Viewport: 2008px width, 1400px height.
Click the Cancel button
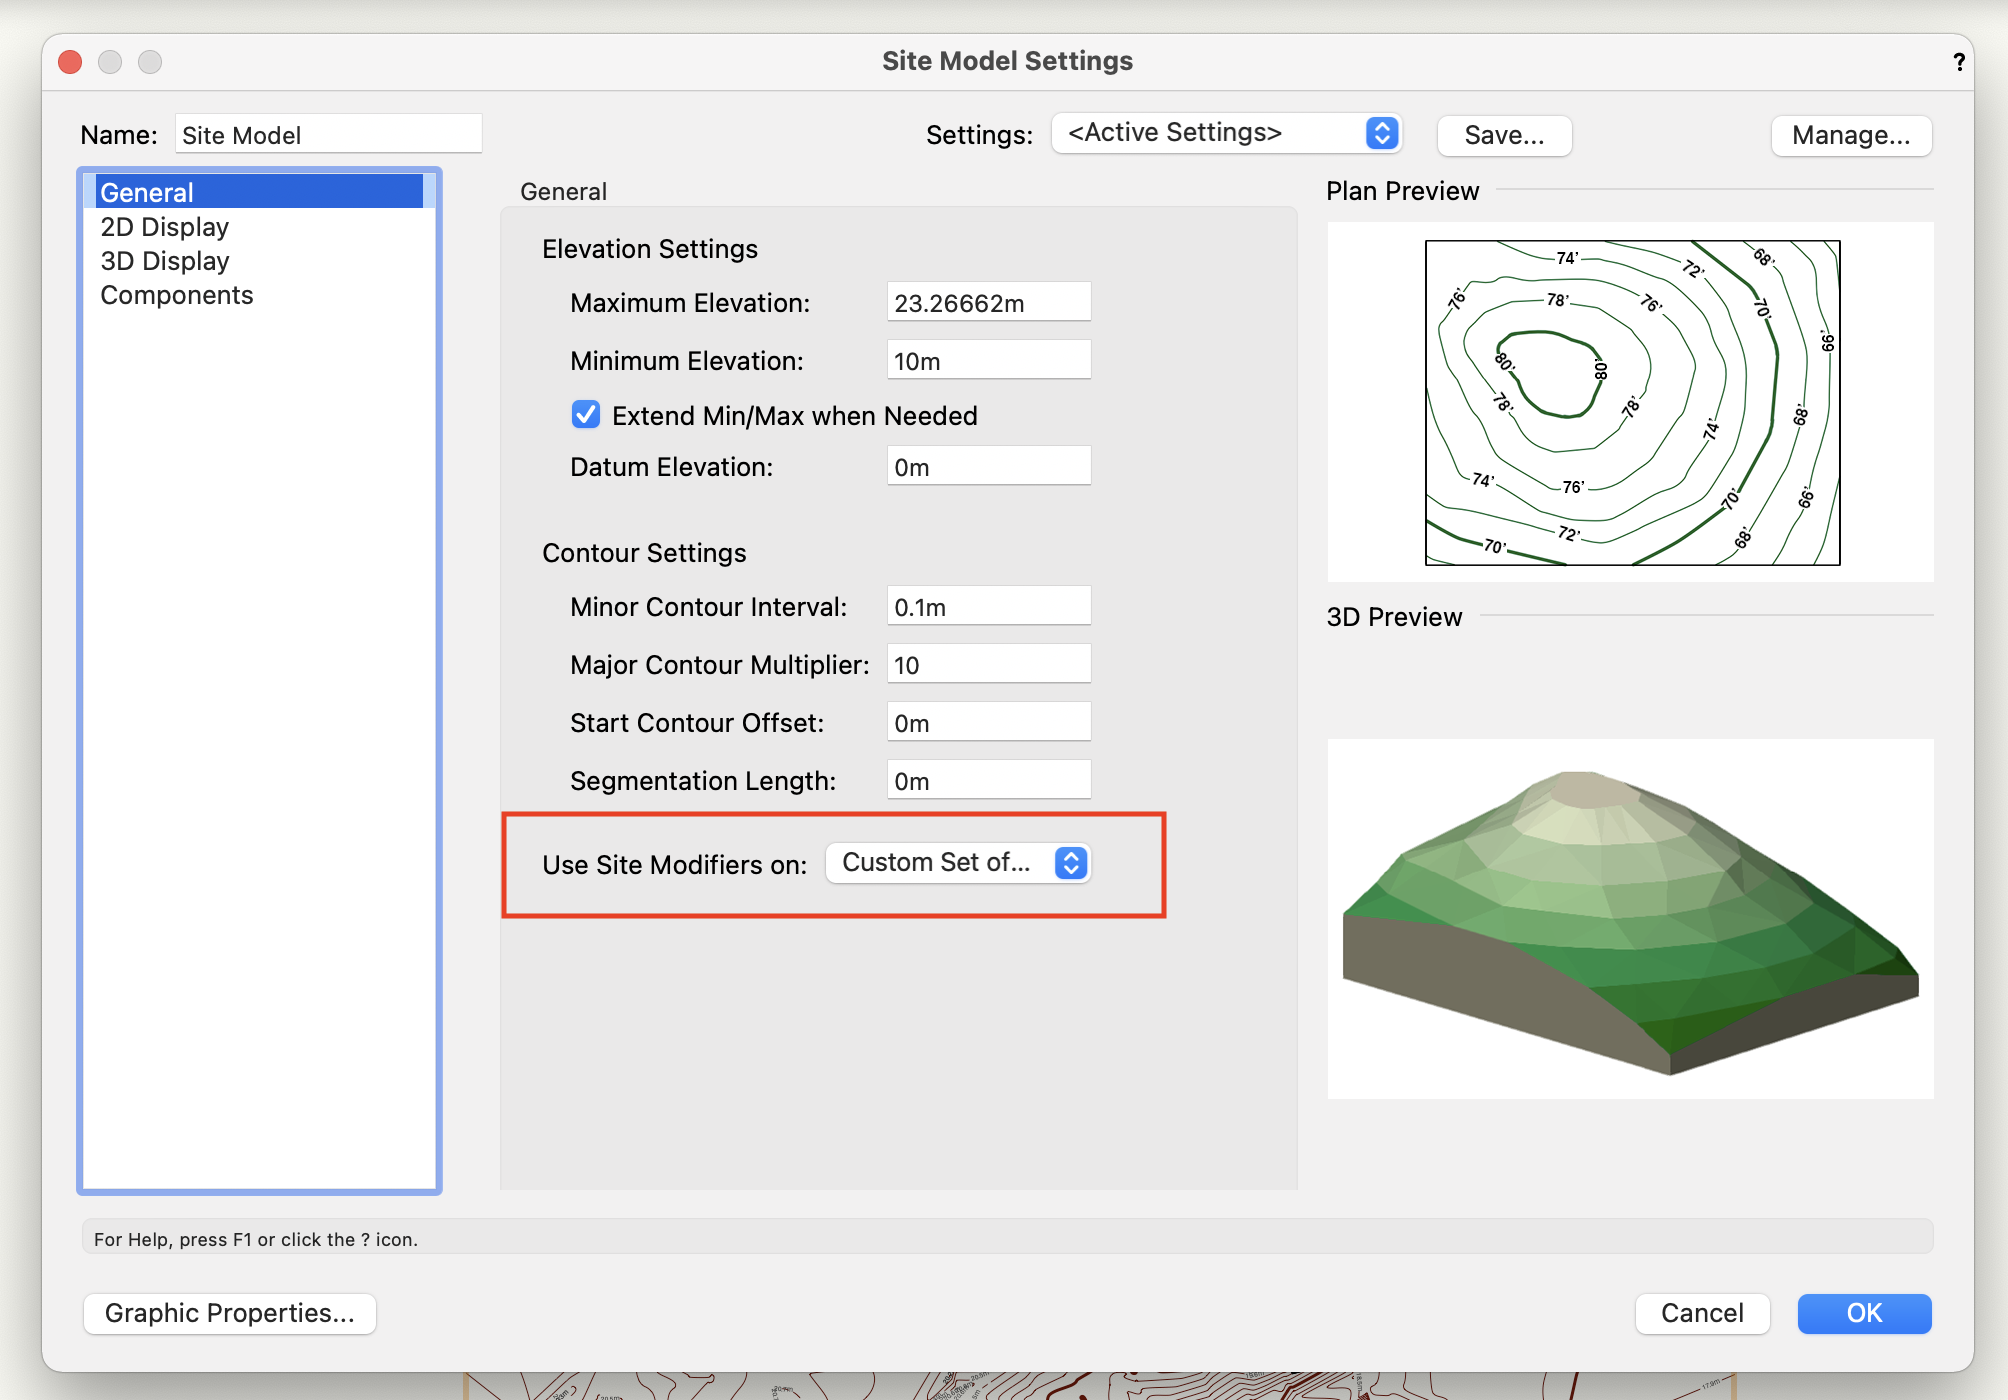[1701, 1313]
